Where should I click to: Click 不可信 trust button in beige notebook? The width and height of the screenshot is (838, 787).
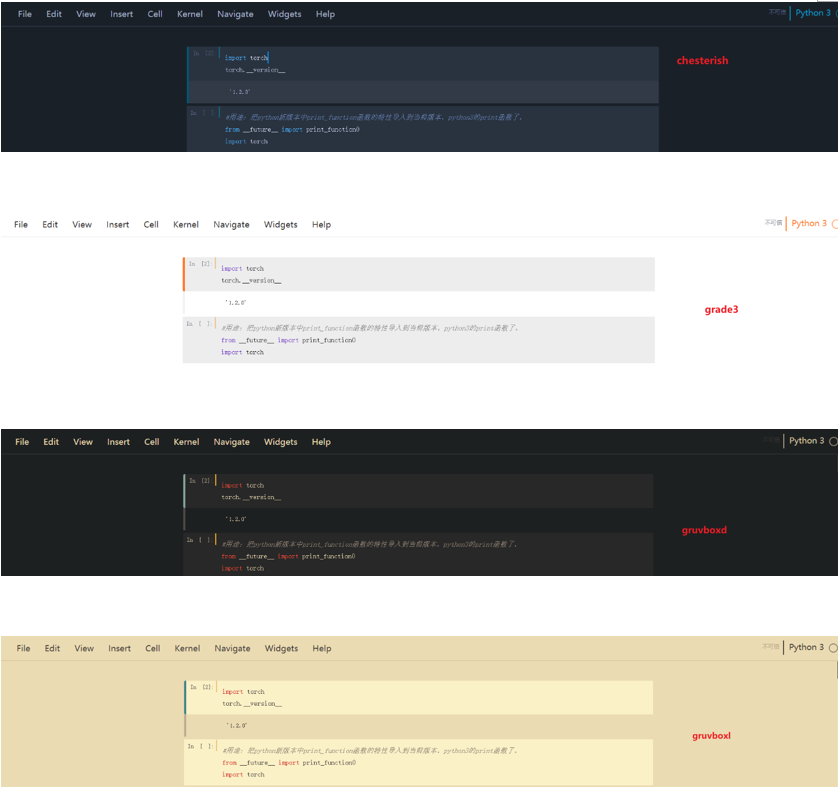771,646
